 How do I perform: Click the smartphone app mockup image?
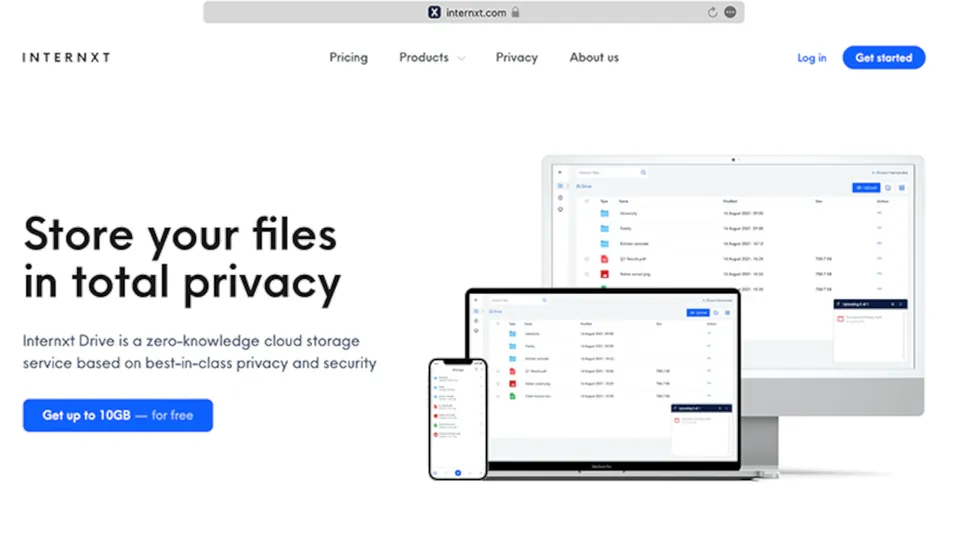pyautogui.click(x=458, y=418)
